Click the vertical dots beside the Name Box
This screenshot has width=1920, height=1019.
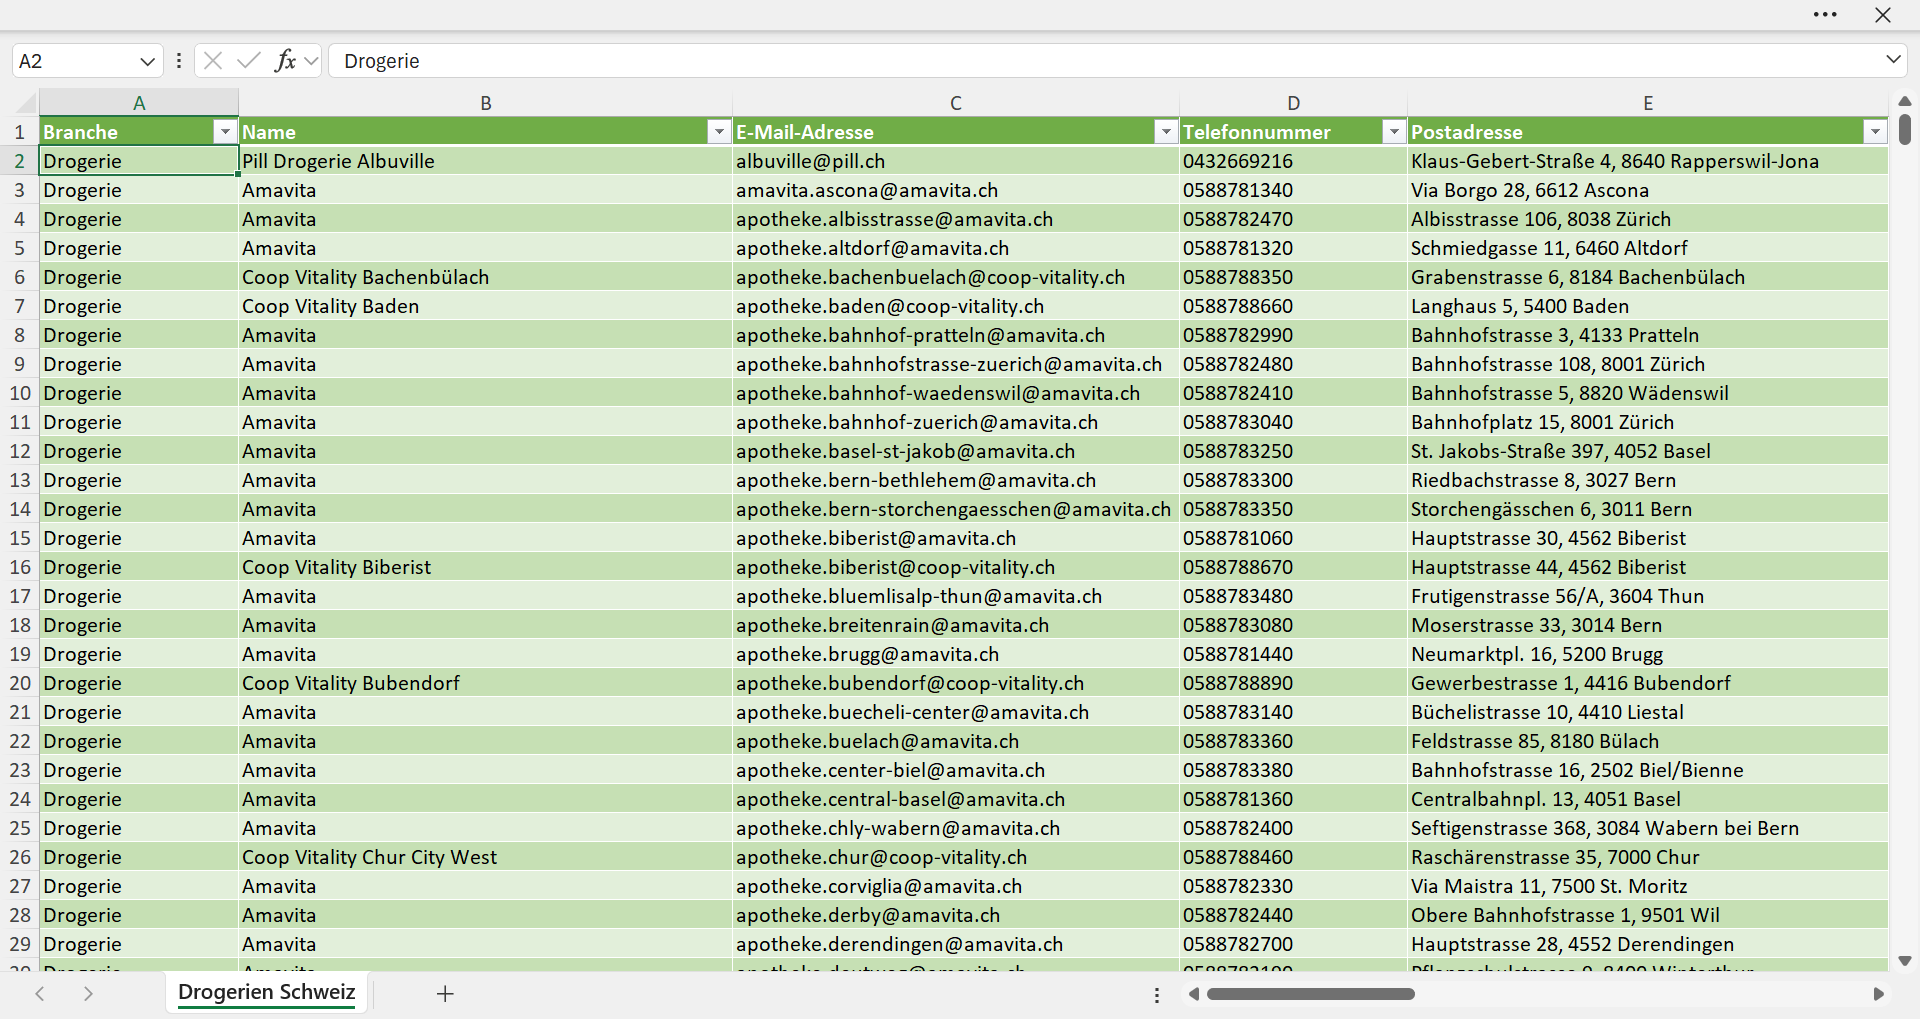coord(179,61)
